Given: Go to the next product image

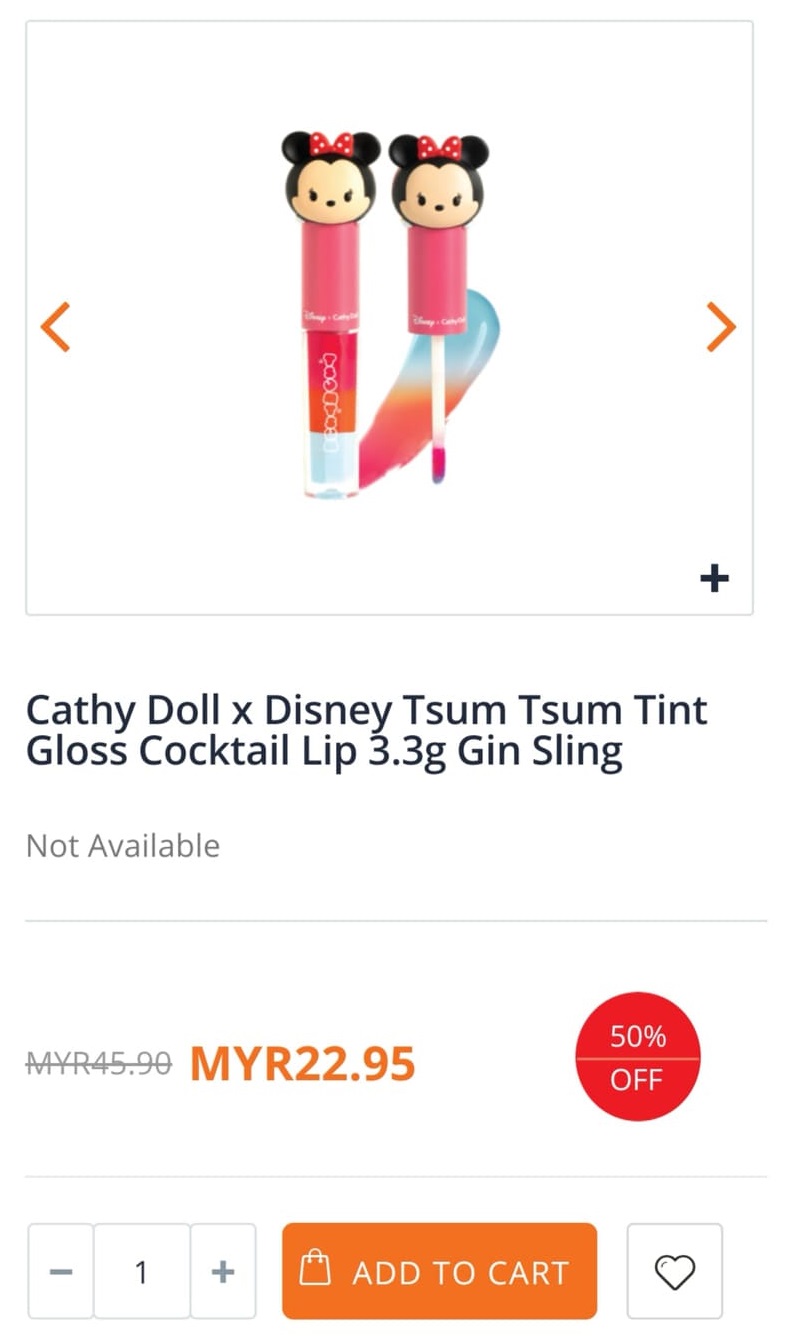Looking at the screenshot, I should [720, 326].
